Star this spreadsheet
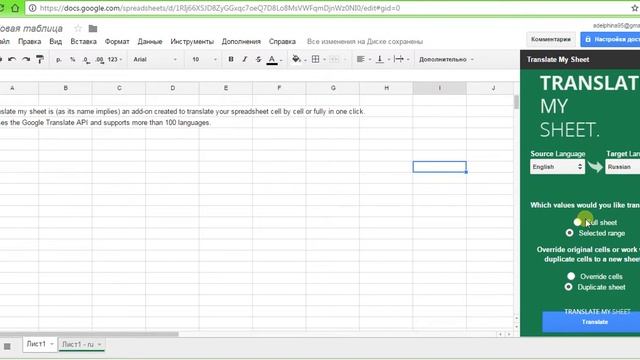Image resolution: width=640 pixels, height=360 pixels. (78, 28)
